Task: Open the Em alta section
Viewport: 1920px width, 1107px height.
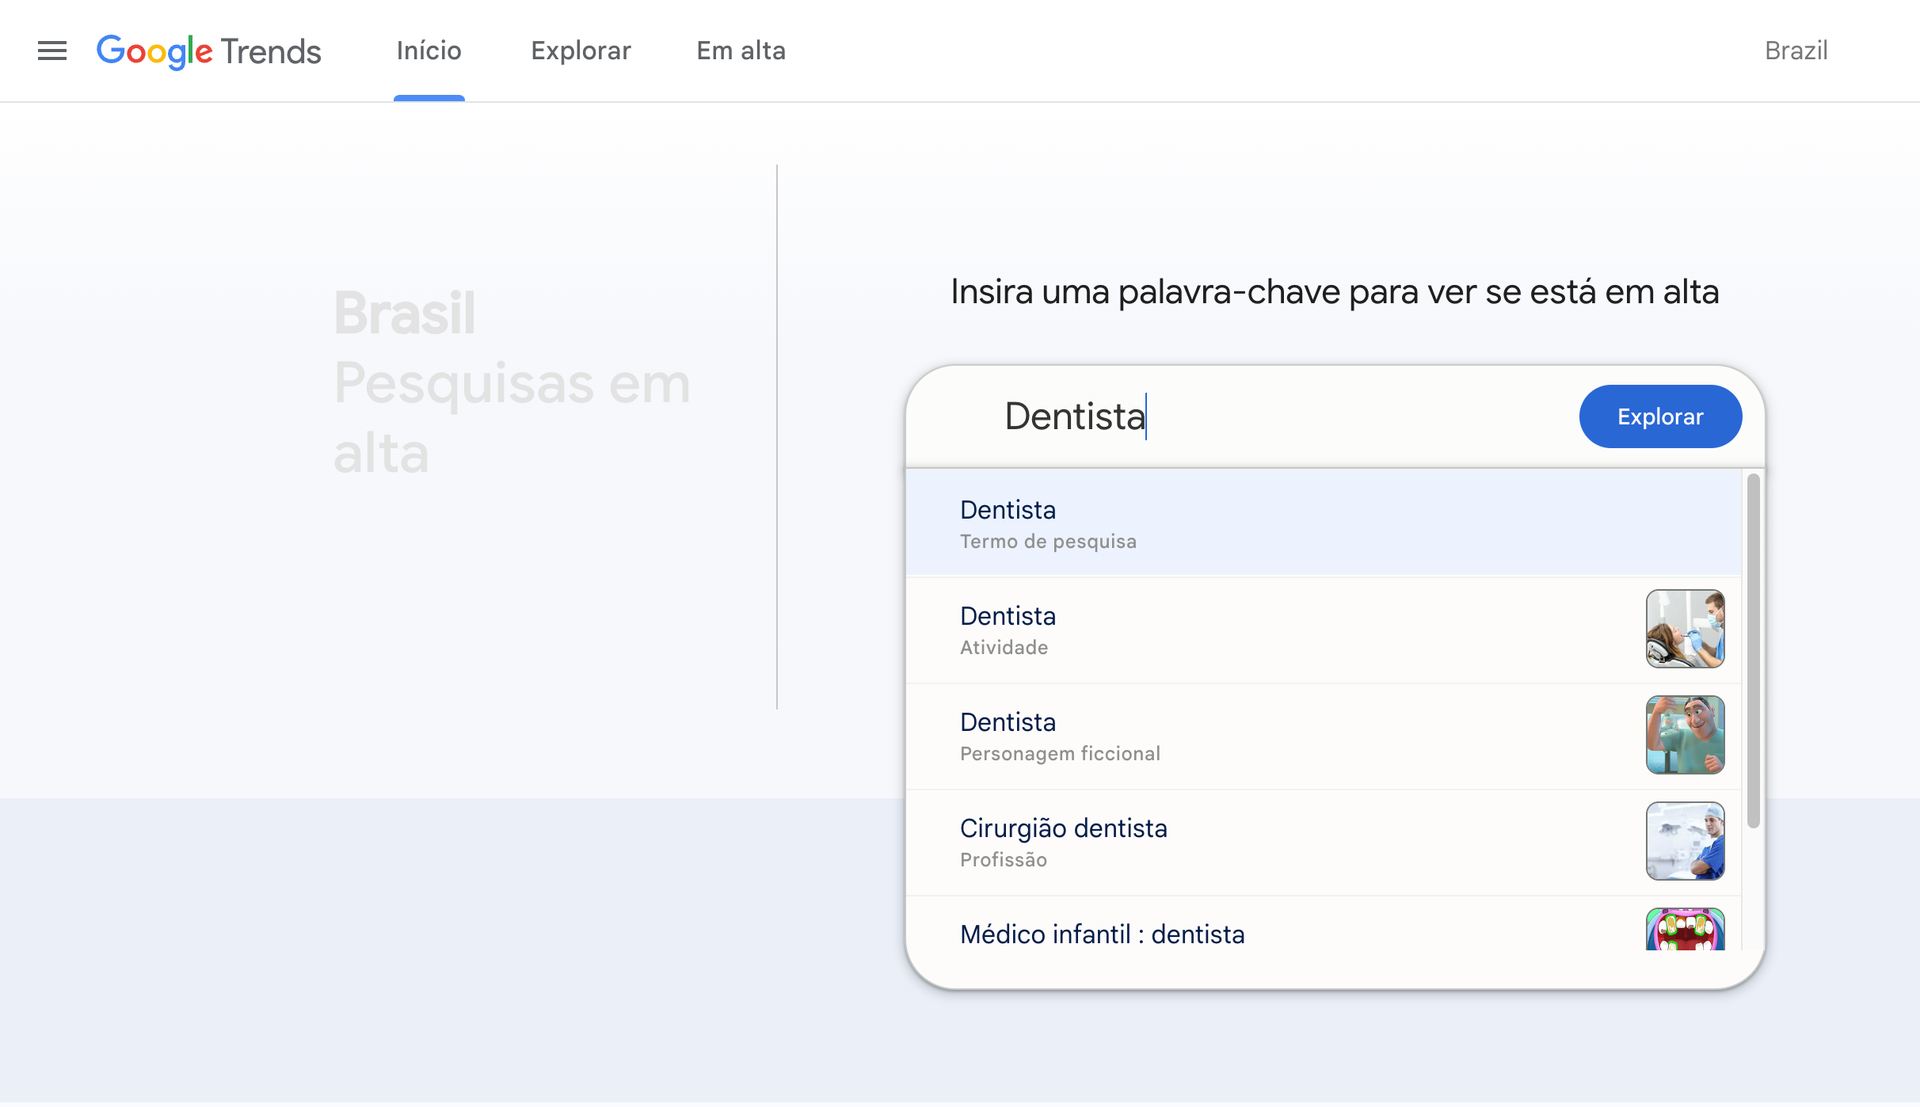Action: click(x=741, y=50)
